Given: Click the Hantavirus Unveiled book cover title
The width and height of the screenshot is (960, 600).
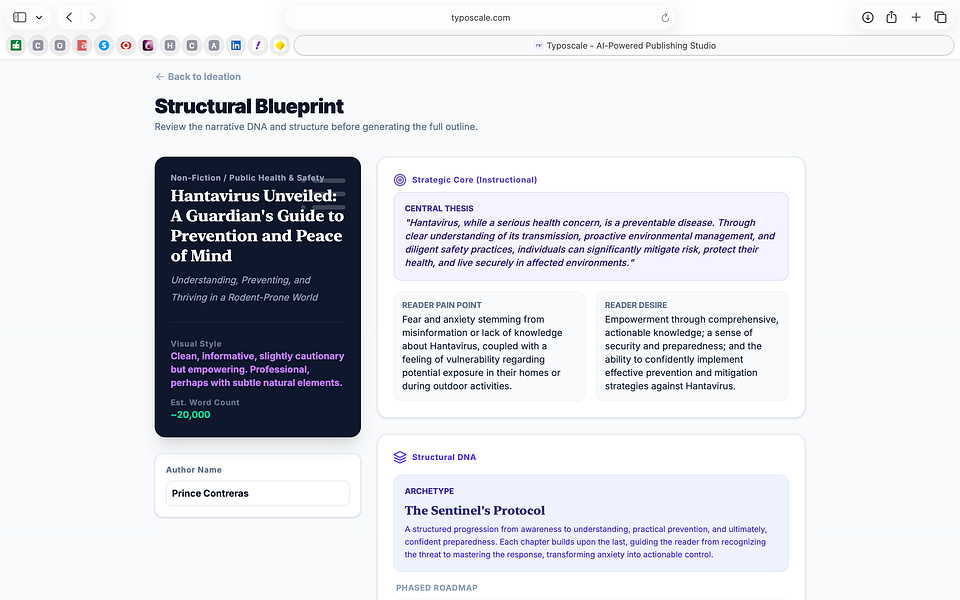Looking at the screenshot, I should tap(257, 225).
